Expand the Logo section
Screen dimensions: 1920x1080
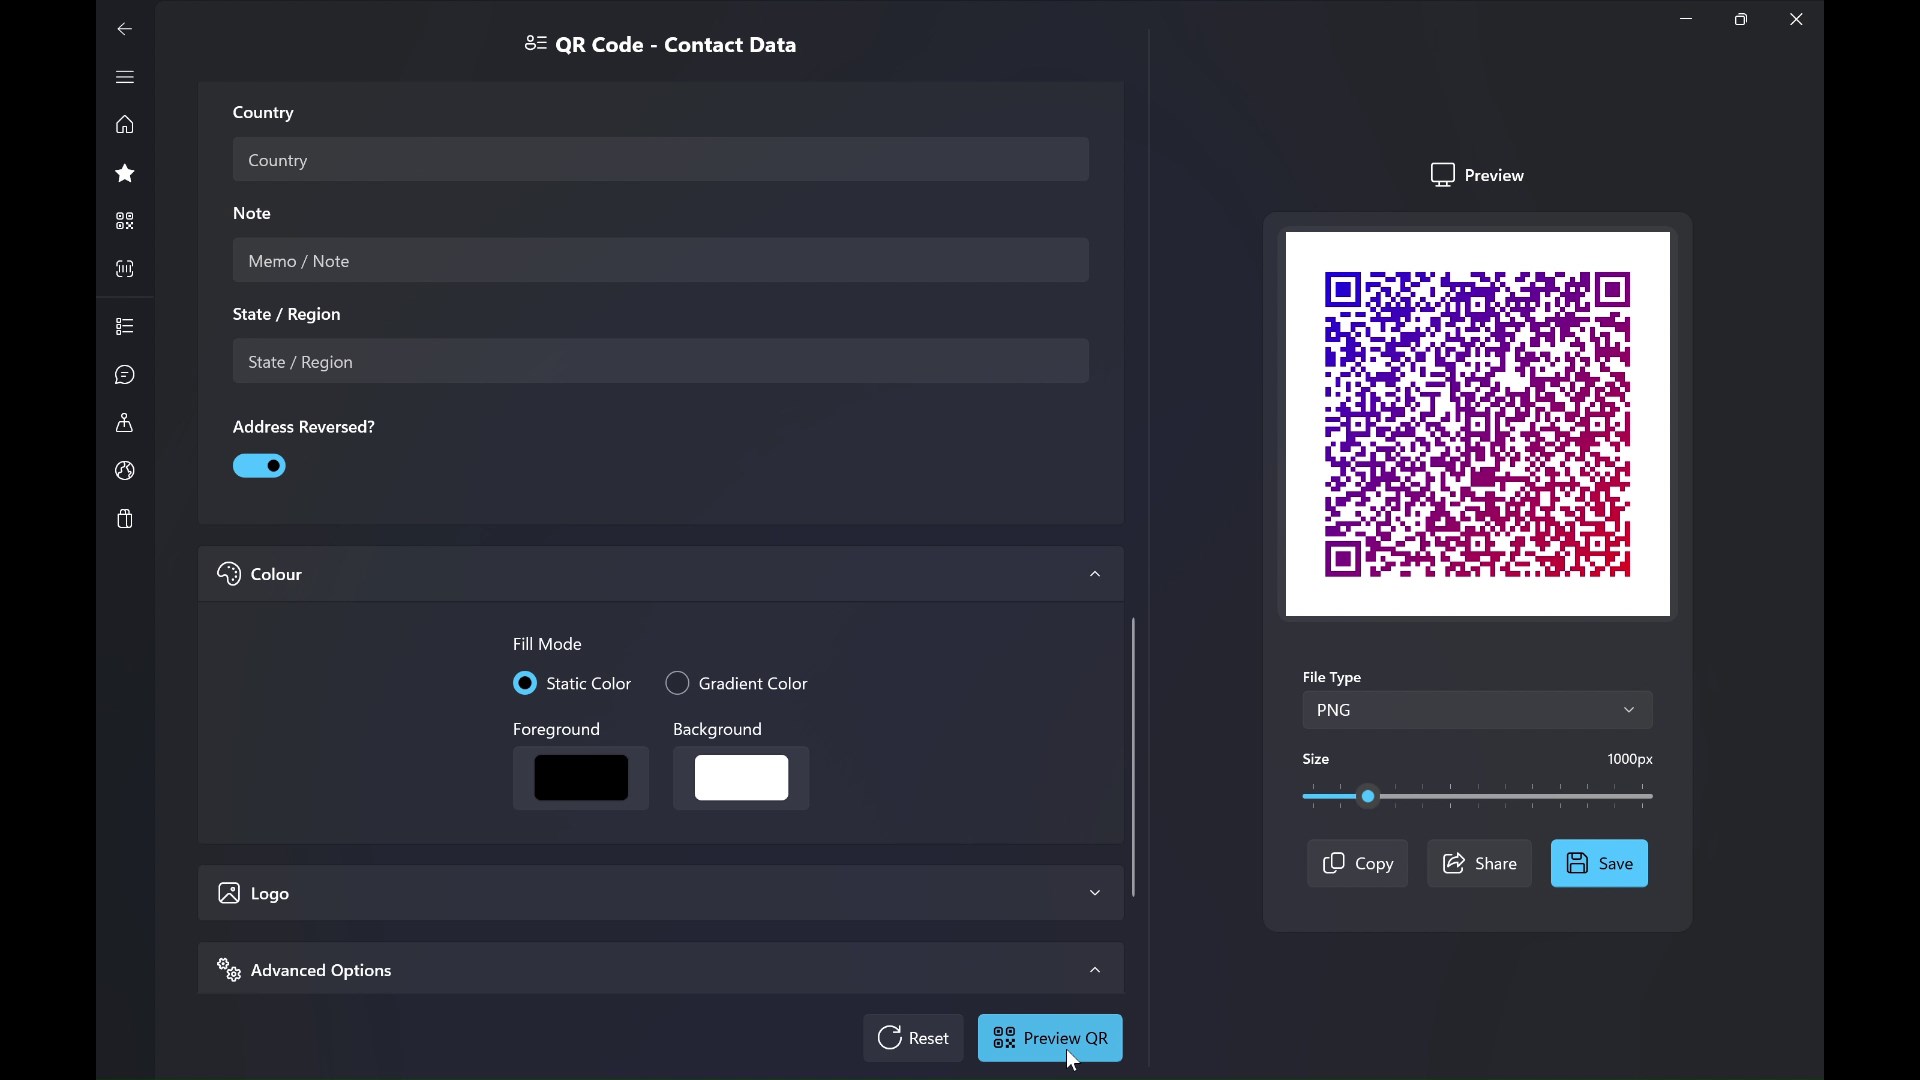point(1094,893)
